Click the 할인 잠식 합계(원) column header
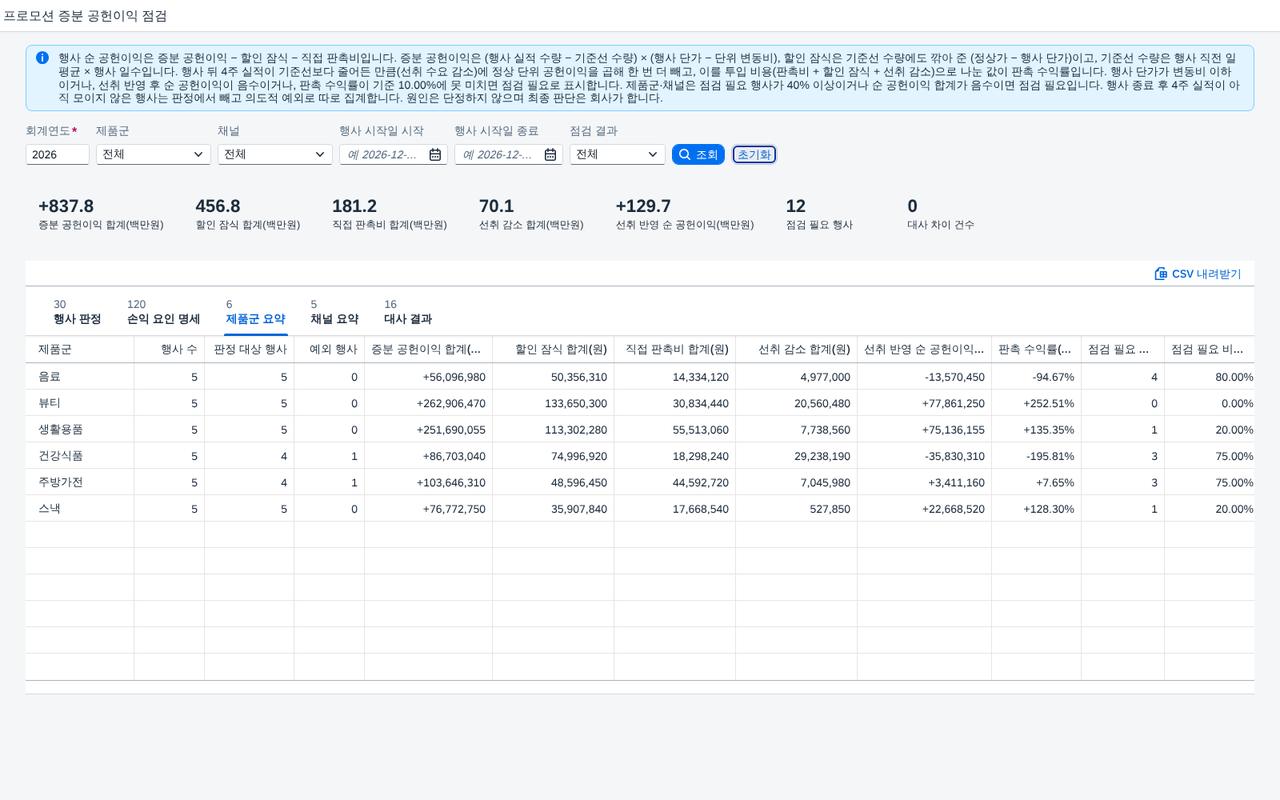The image size is (1280, 800). tap(553, 350)
